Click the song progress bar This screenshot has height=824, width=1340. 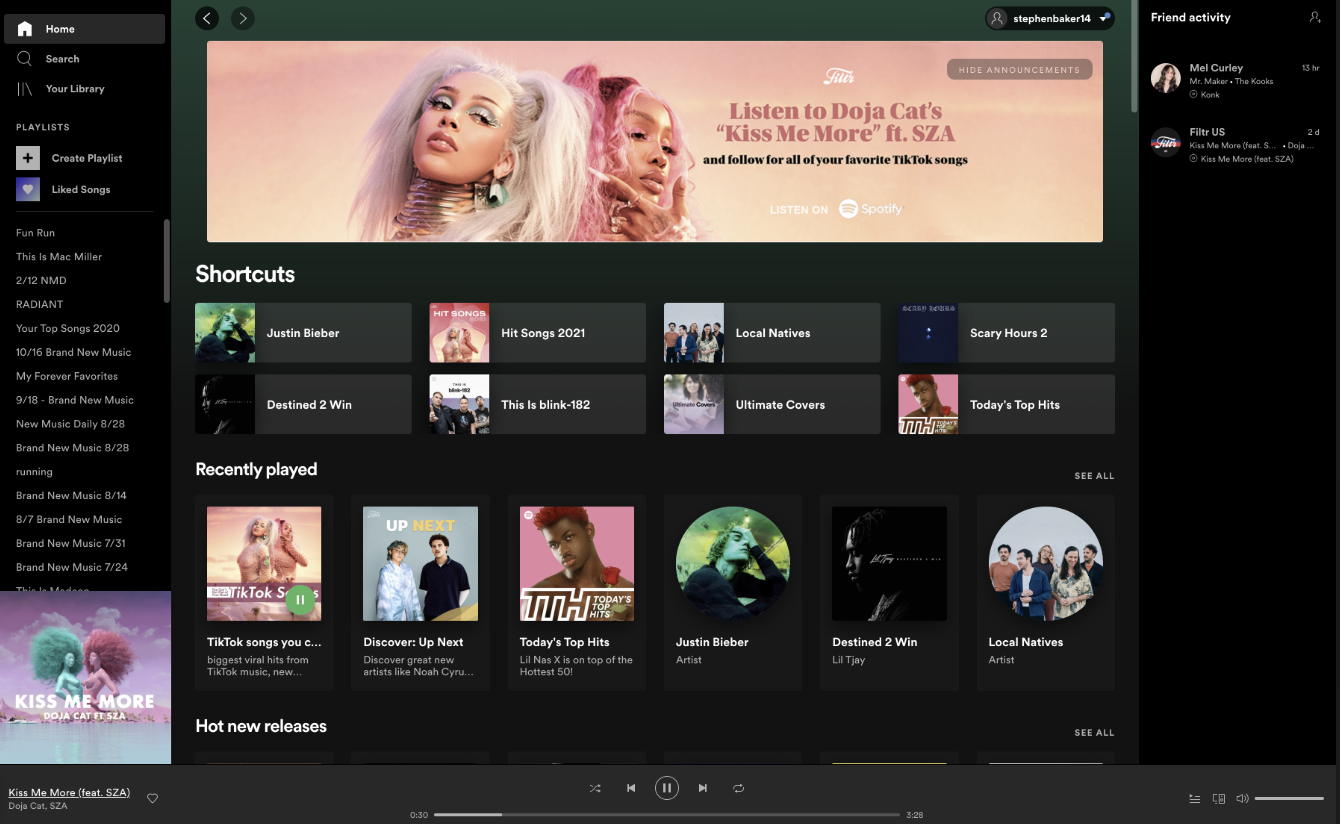pos(667,814)
